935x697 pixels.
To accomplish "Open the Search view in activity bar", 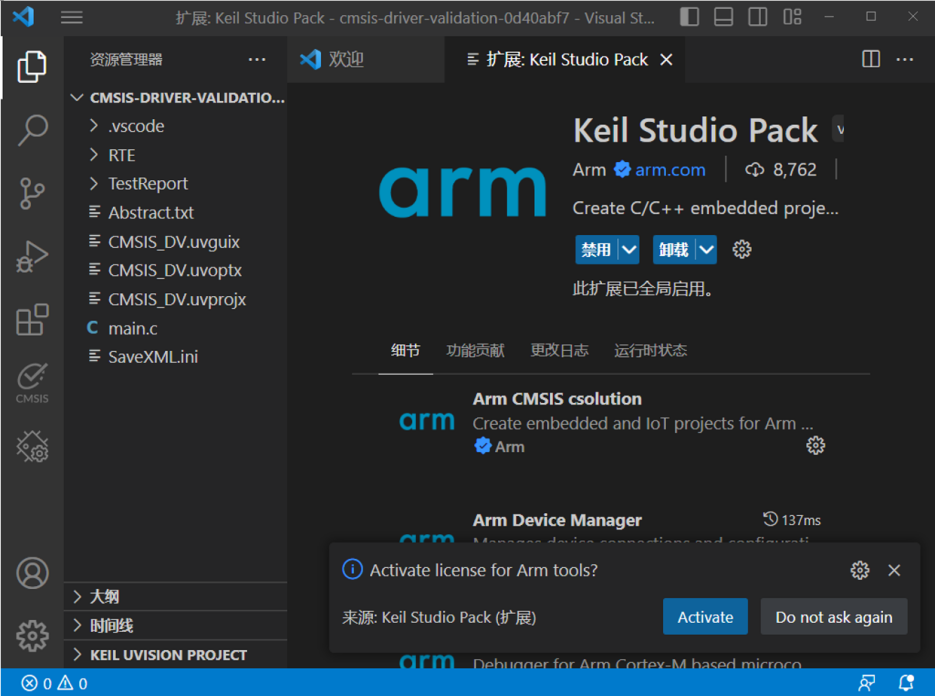I will coord(32,130).
